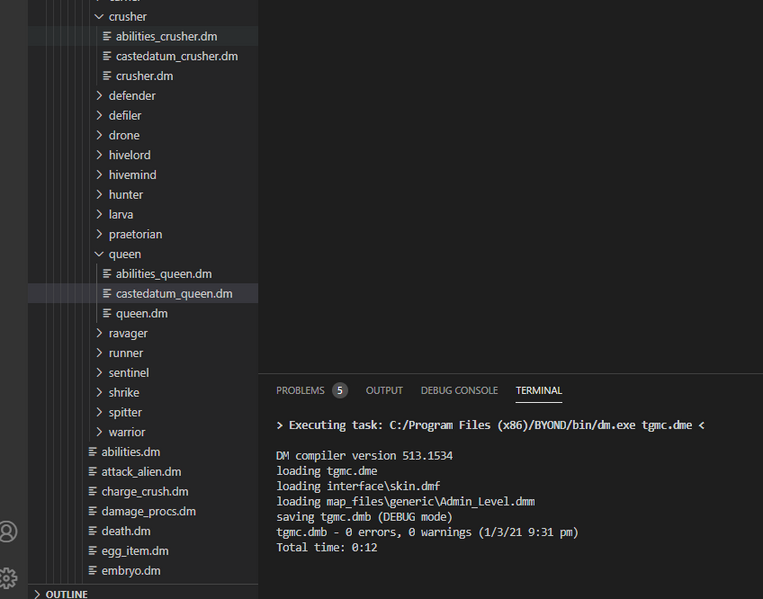Screen dimensions: 763x599
Task: Click the file icon beside charge_crush.dm
Action: [92, 491]
